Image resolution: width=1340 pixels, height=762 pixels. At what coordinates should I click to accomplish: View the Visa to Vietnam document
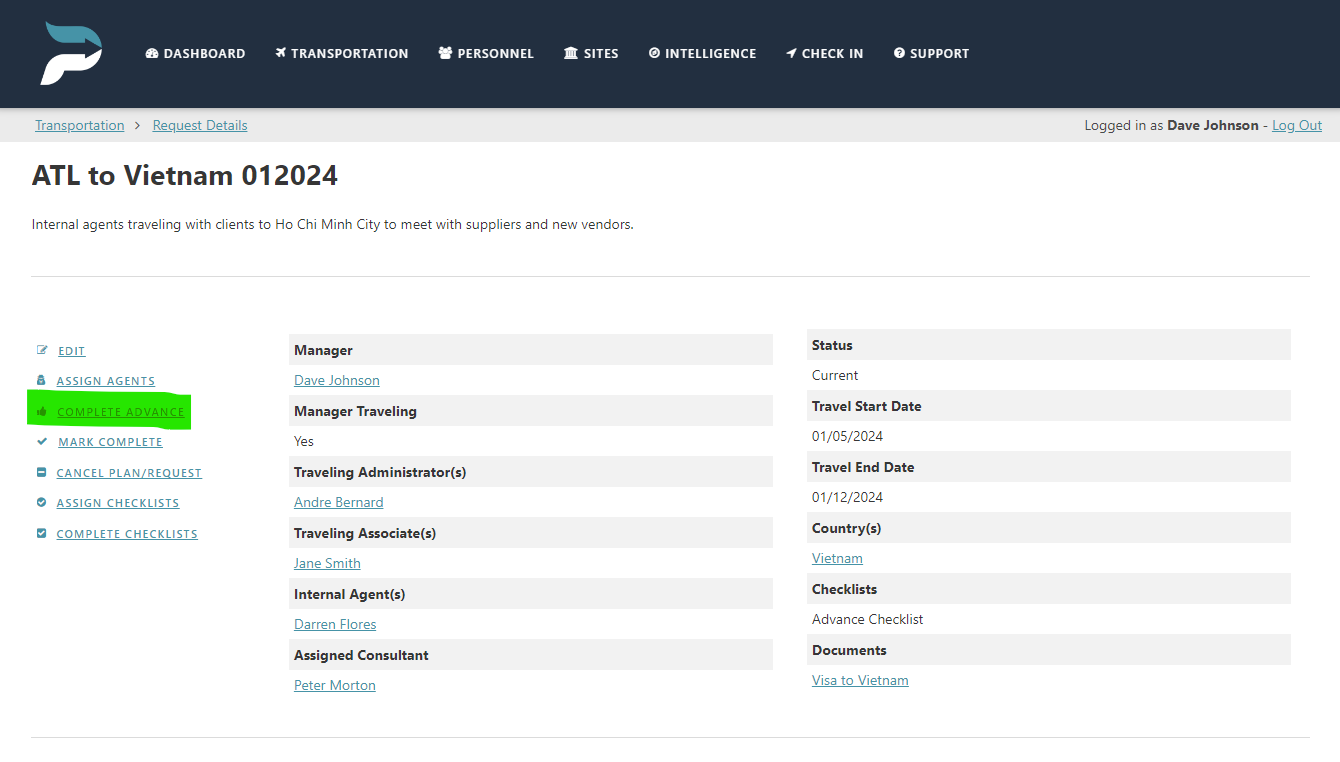(859, 680)
